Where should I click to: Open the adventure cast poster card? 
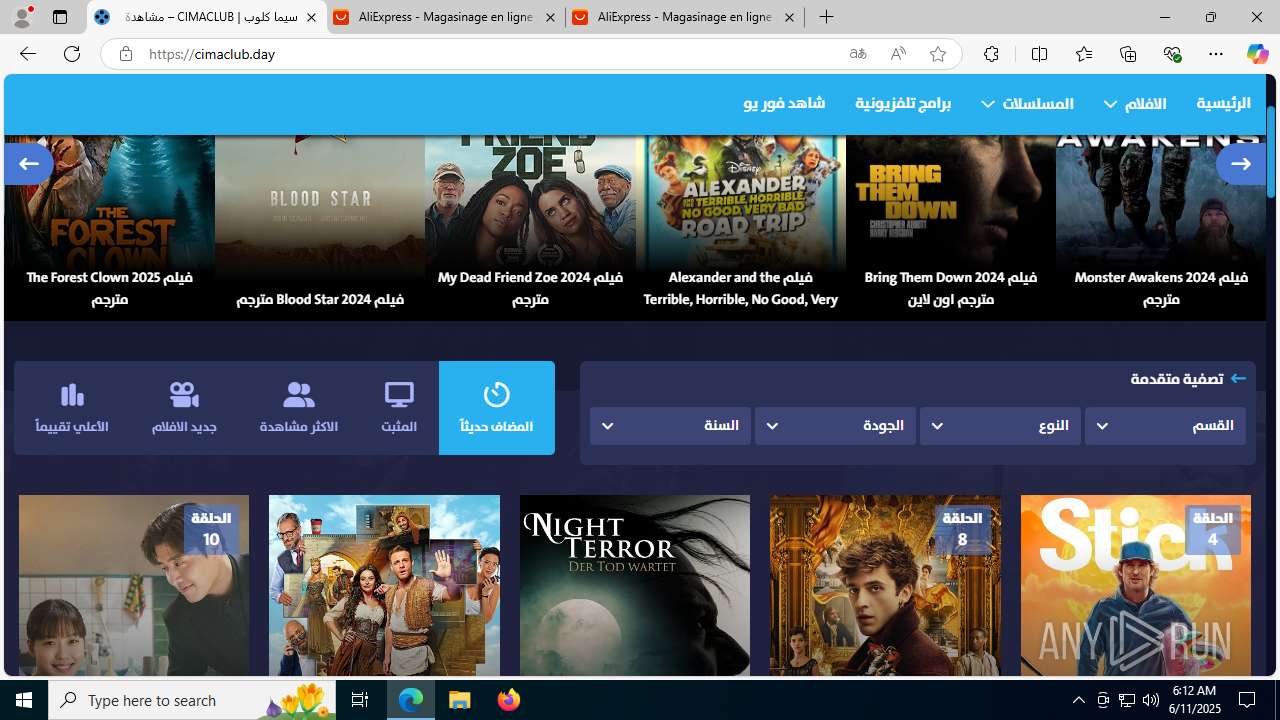(384, 585)
